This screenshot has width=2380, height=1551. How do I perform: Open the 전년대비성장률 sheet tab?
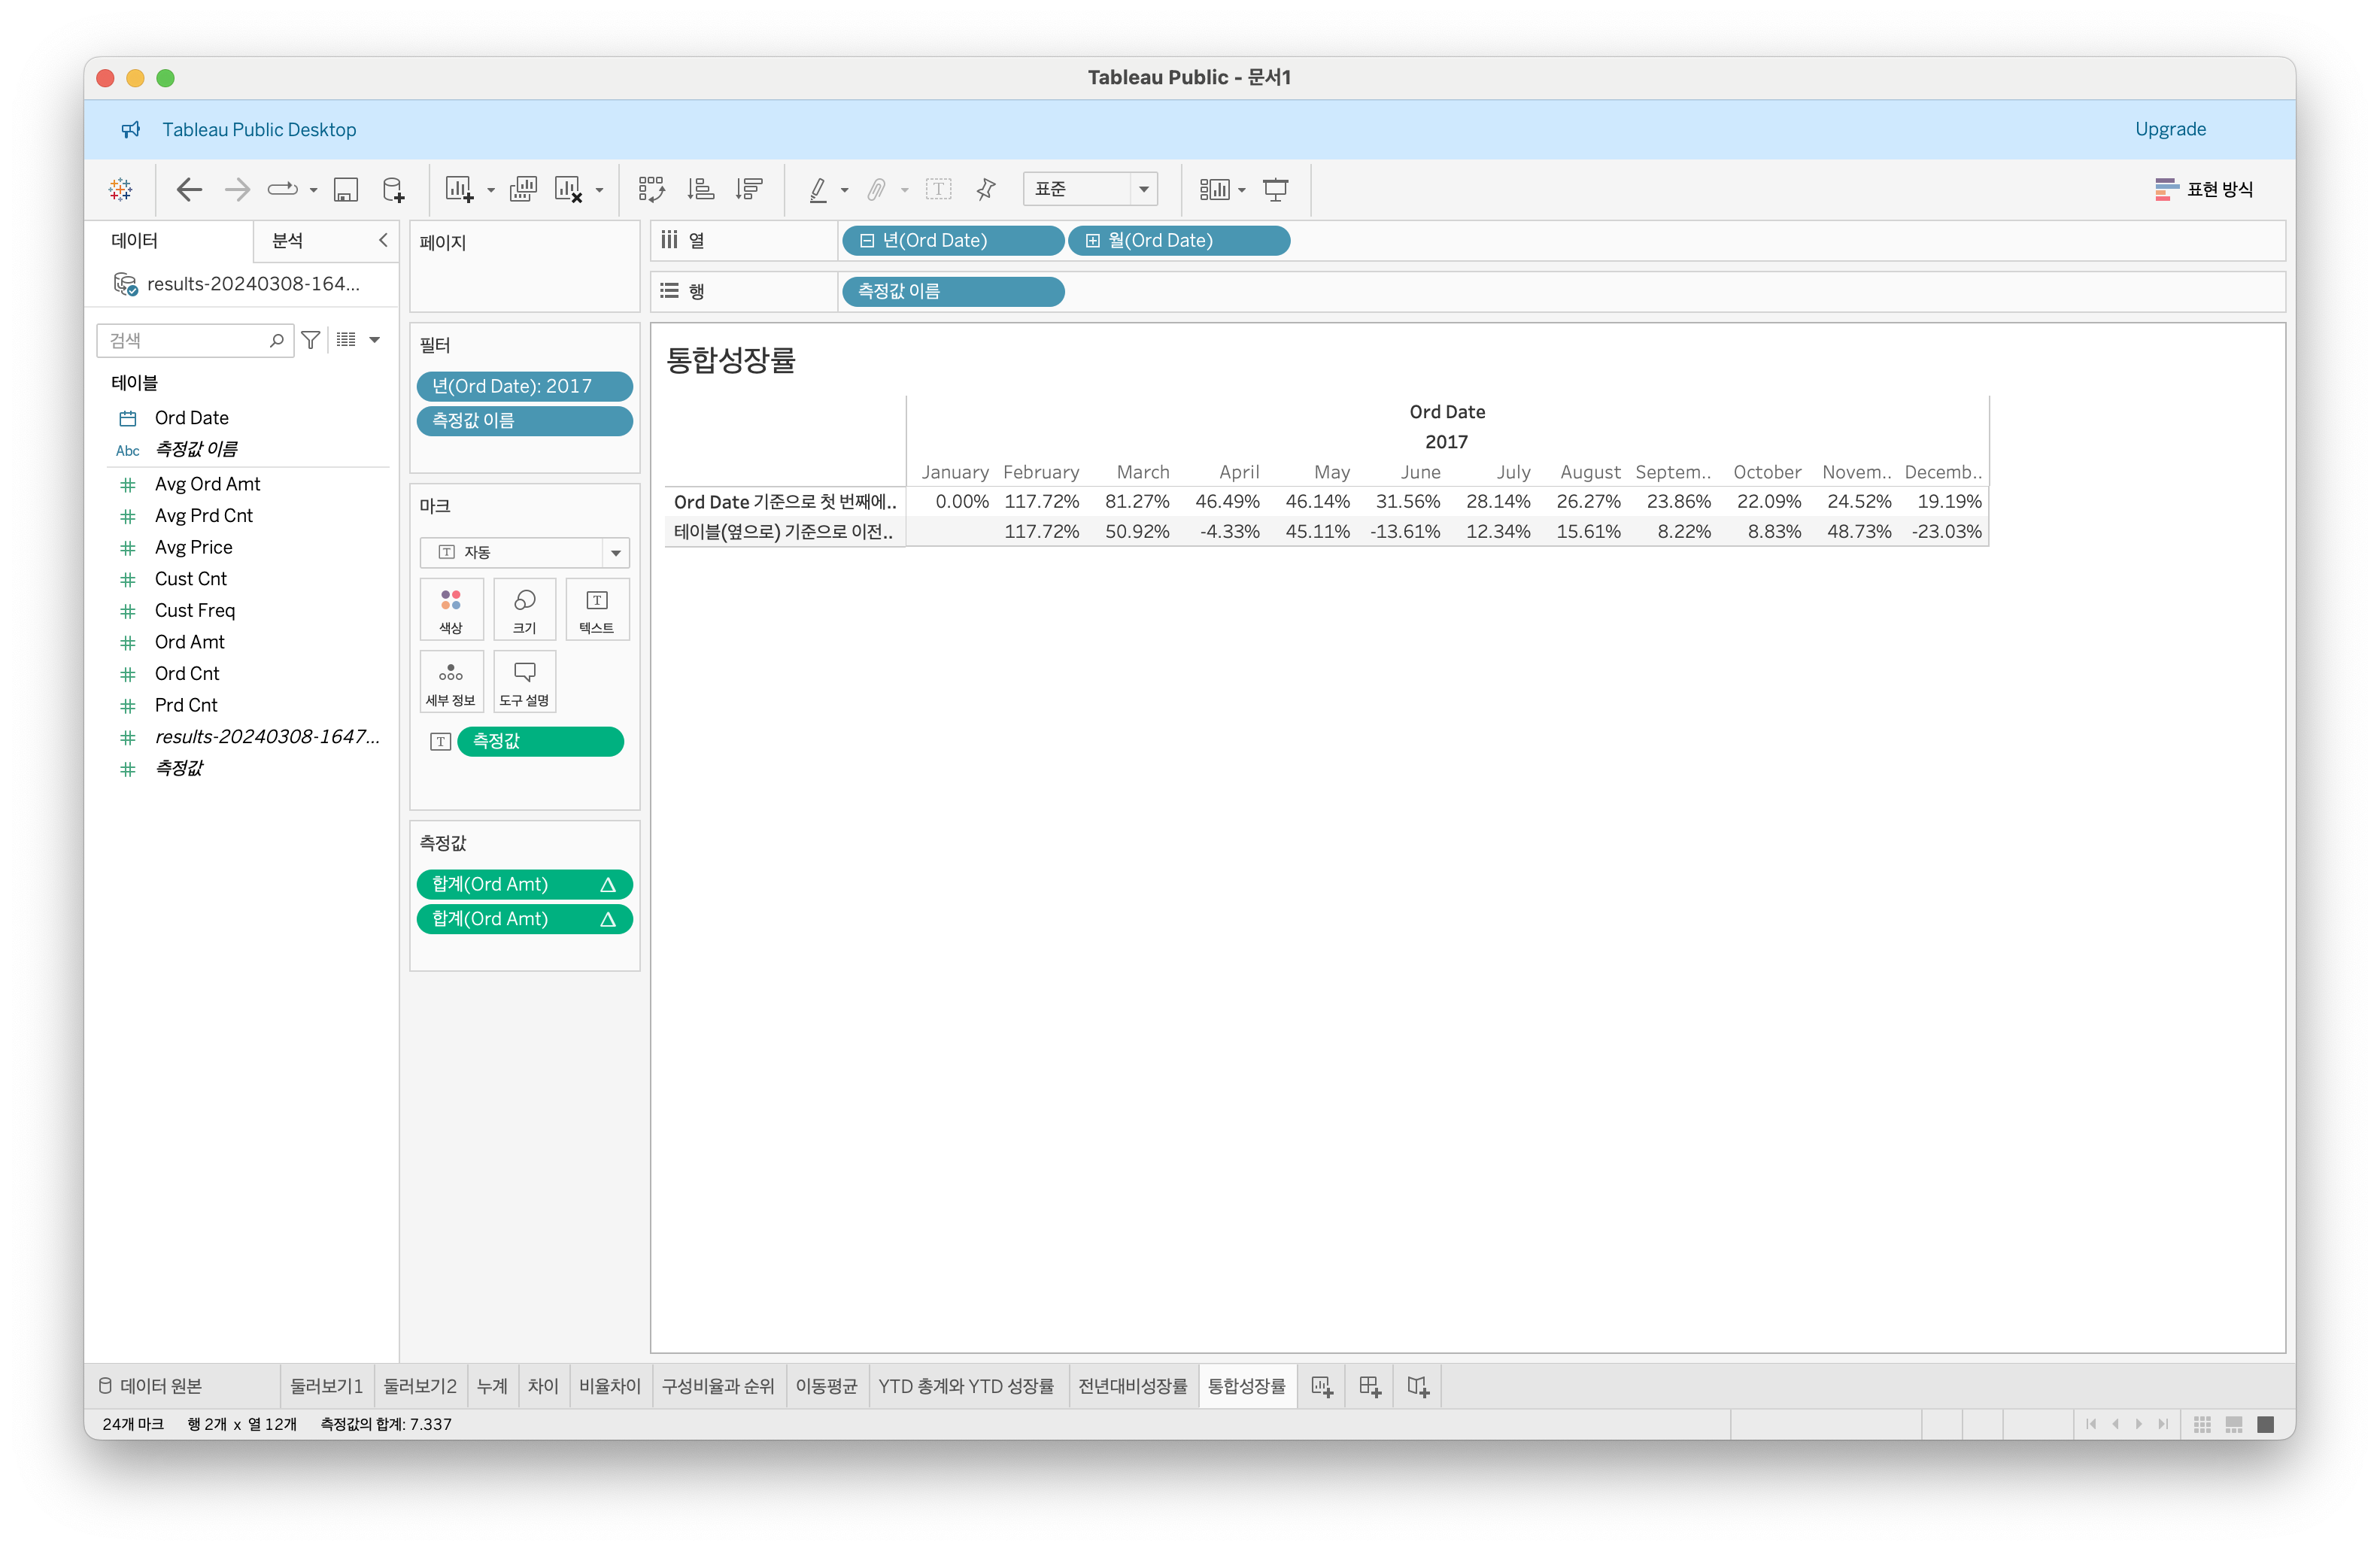coord(1133,1386)
